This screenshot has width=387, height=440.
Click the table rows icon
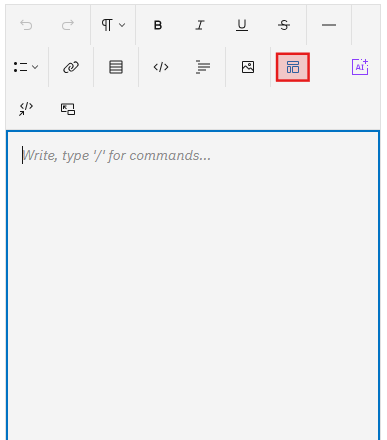click(x=116, y=67)
